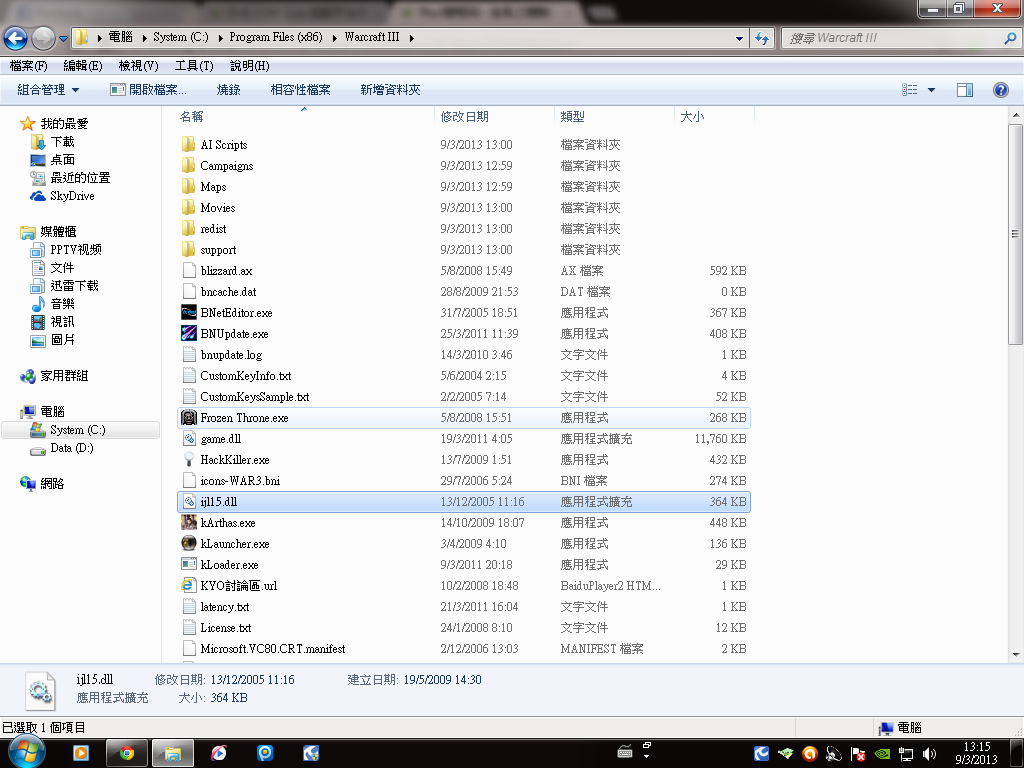Open the 檔案(F) menu
The height and width of the screenshot is (768, 1024).
pos(29,66)
